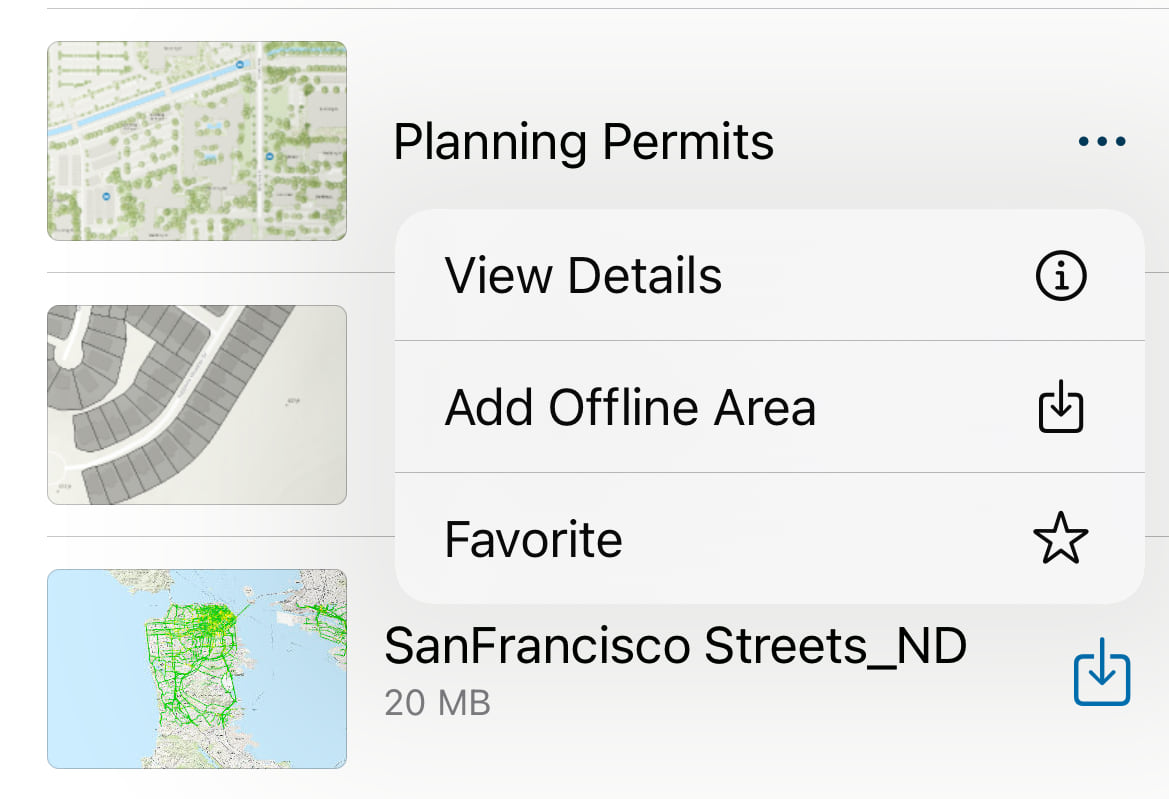Enable offline download for SanFrancisco Streets_ND
Viewport: 1169px width, 799px height.
click(1100, 671)
